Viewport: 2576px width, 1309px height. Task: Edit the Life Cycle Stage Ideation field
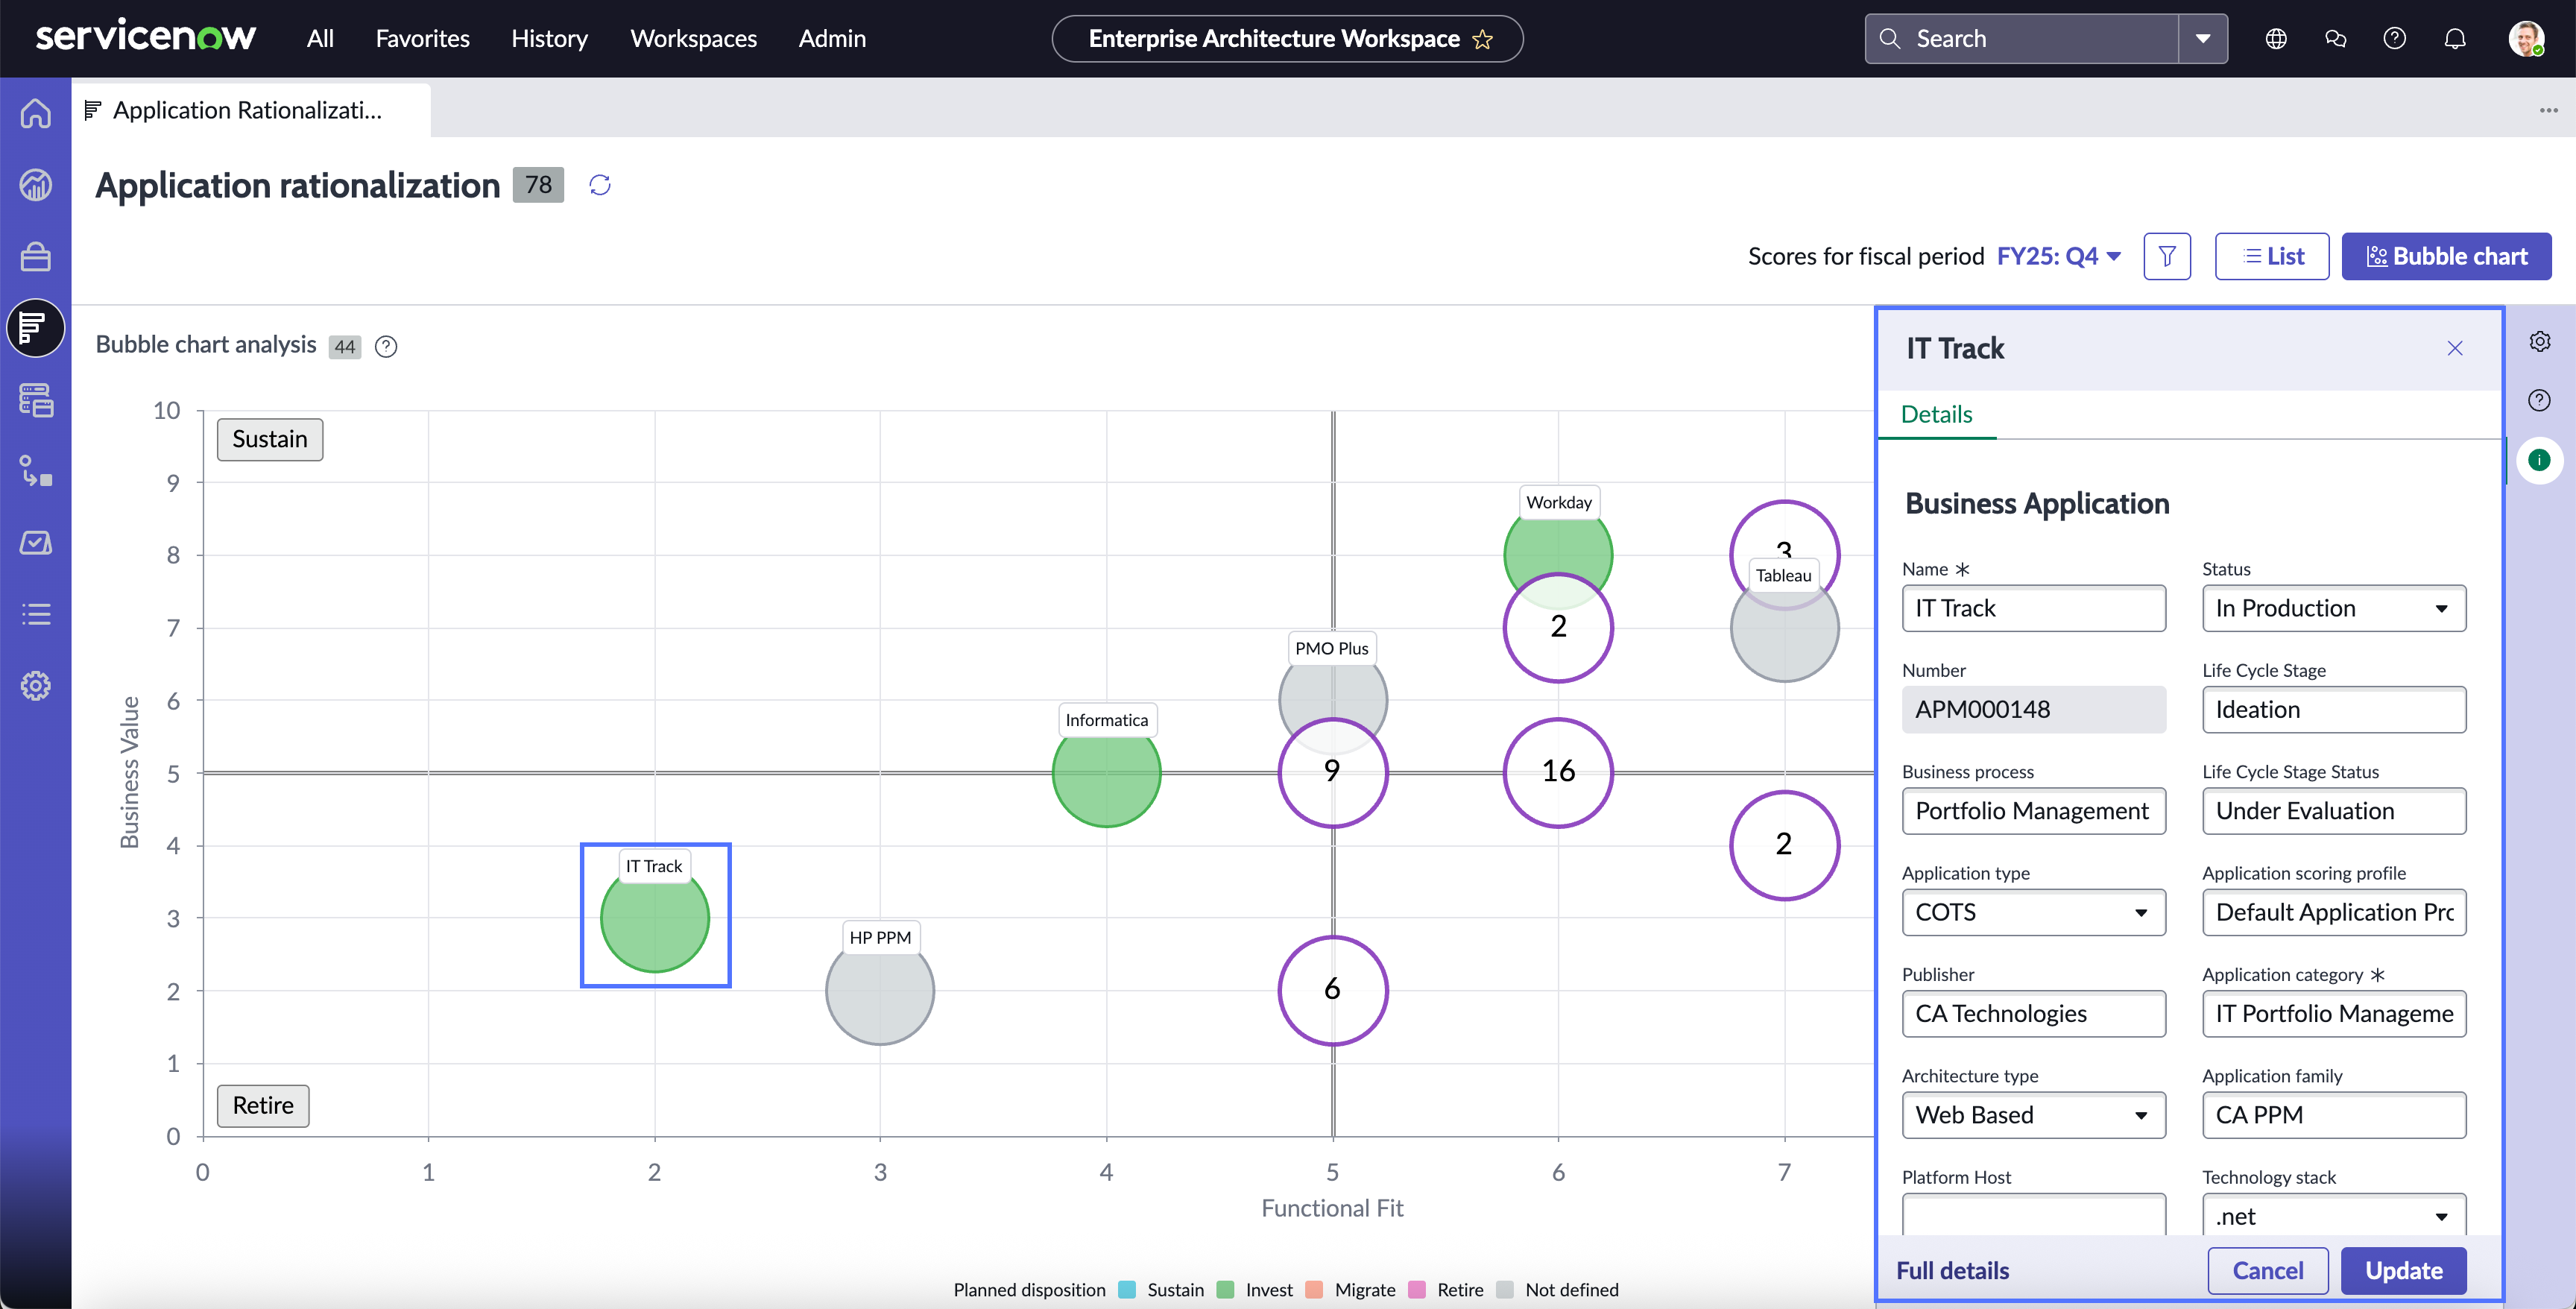[x=2334, y=710]
